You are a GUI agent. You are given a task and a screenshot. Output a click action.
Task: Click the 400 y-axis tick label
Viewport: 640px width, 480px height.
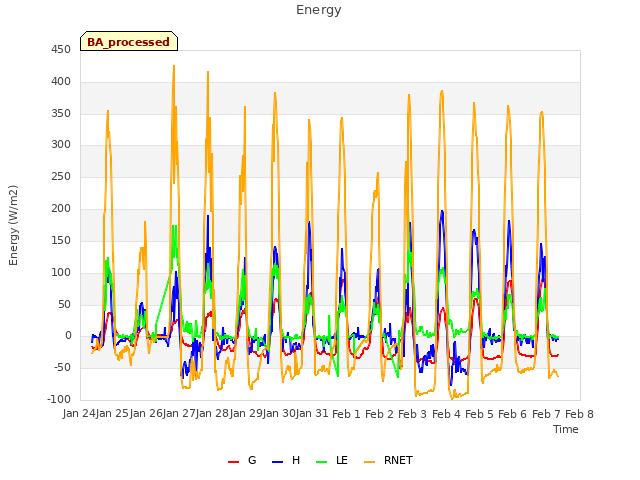[x=61, y=82]
